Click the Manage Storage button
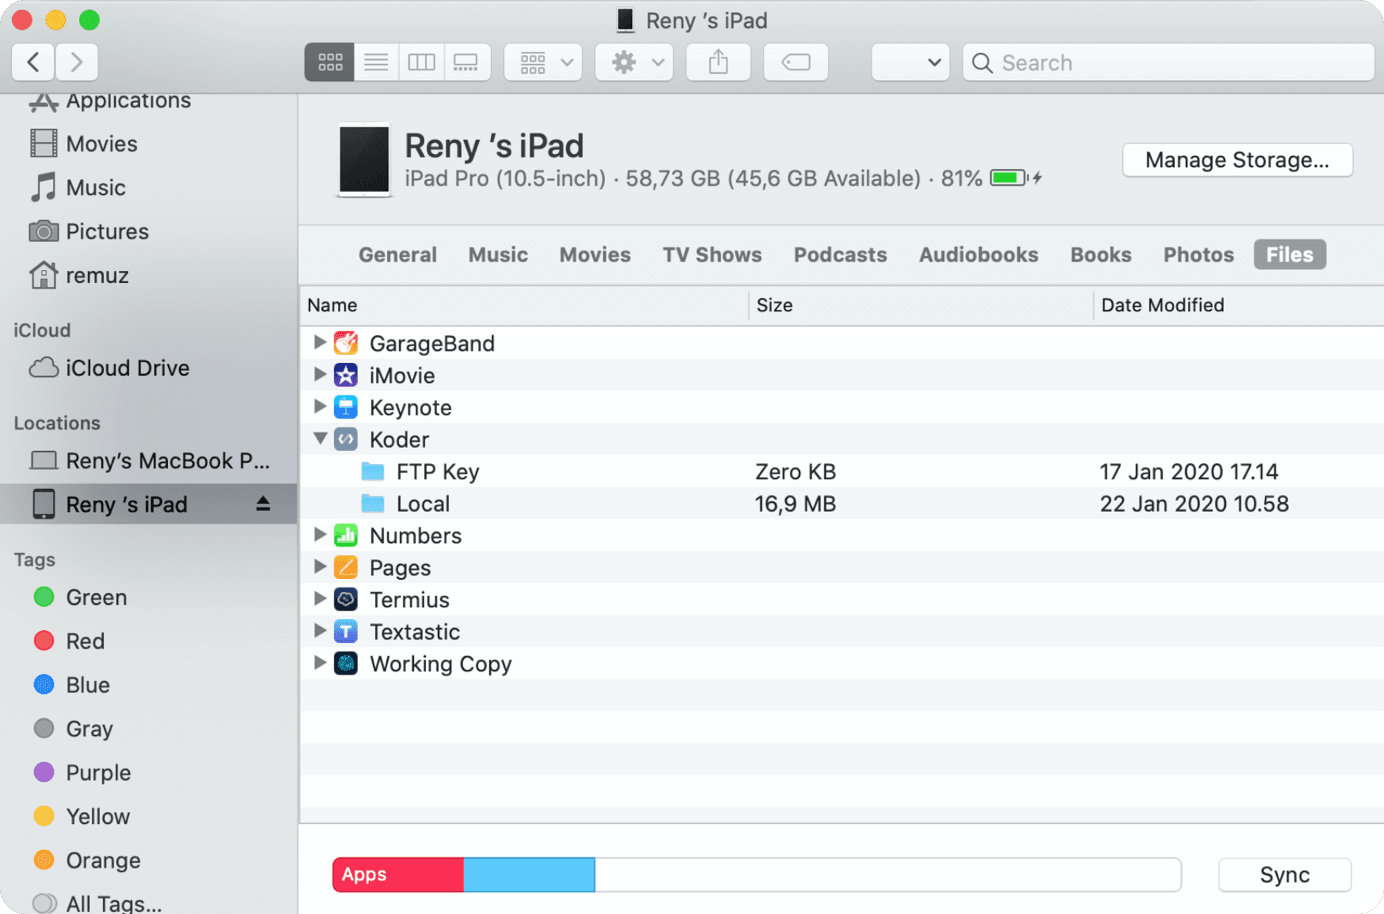The image size is (1384, 914). pos(1237,160)
